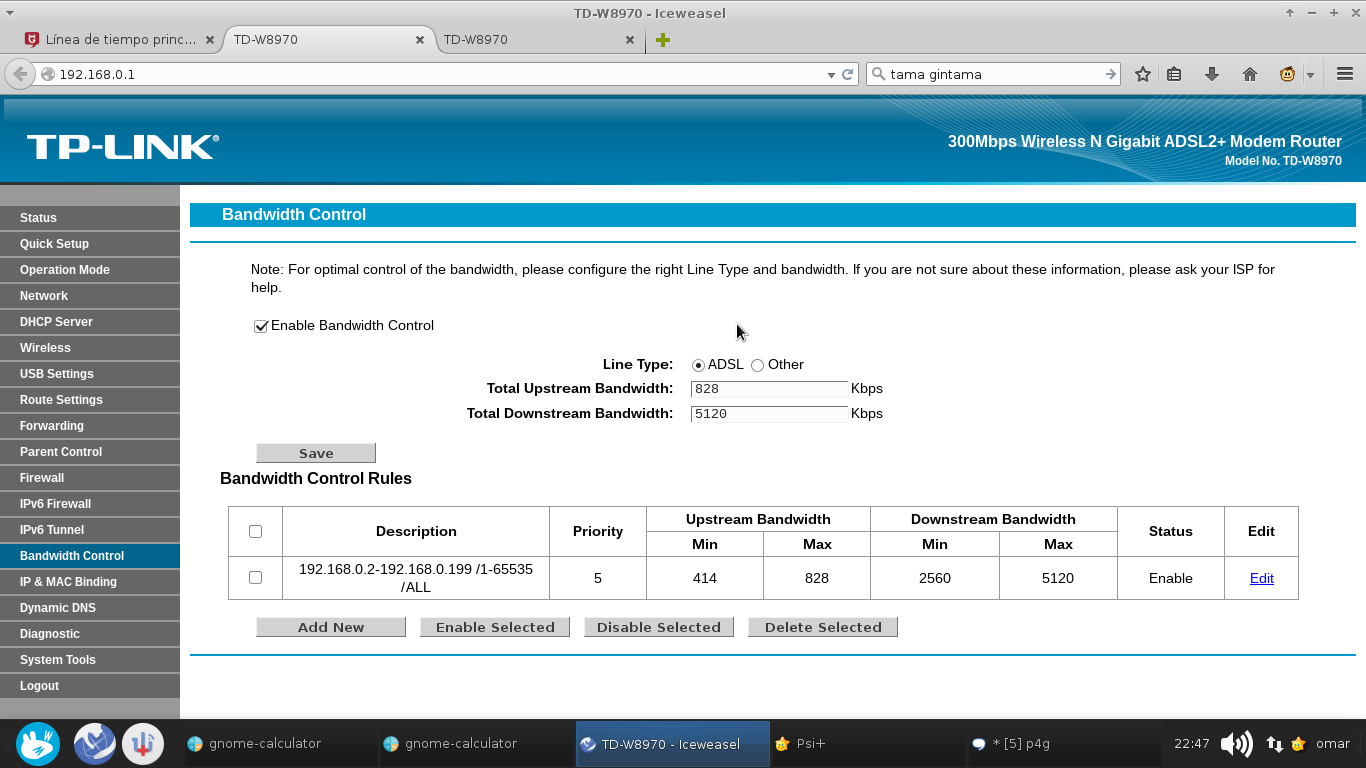Click the Disable Selected button
This screenshot has width=1366, height=768.
tap(659, 627)
